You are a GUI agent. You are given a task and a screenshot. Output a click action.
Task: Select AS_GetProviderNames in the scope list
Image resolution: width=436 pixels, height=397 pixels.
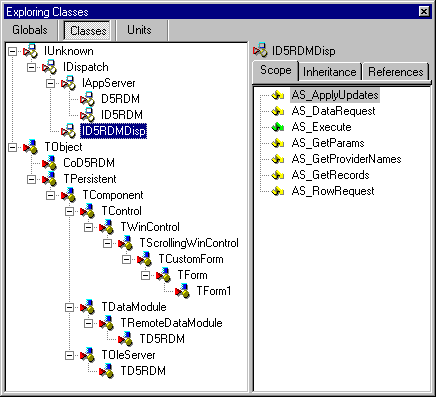[346, 159]
